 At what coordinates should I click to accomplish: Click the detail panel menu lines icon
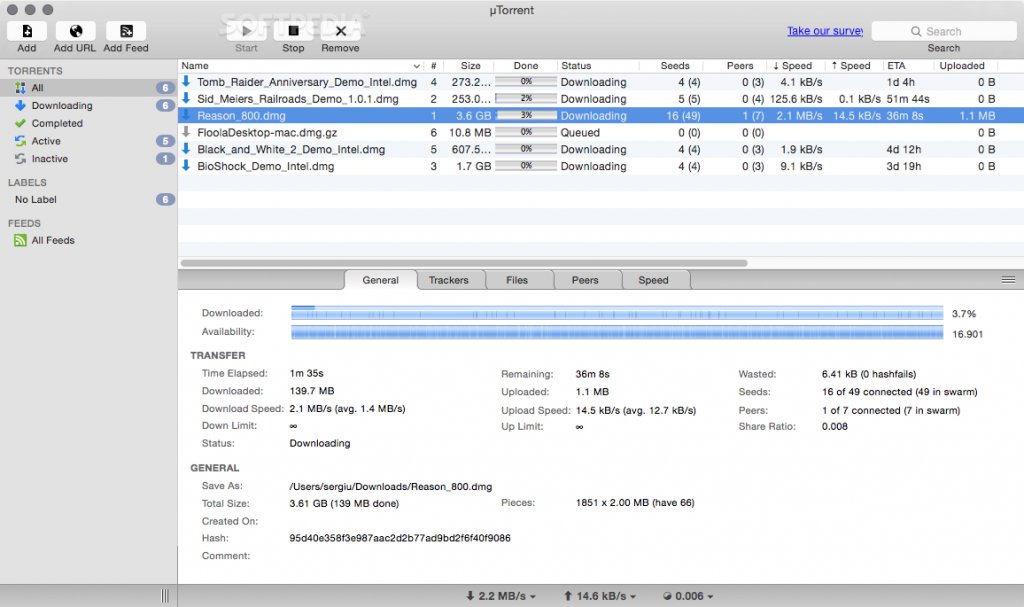pos(1008,280)
